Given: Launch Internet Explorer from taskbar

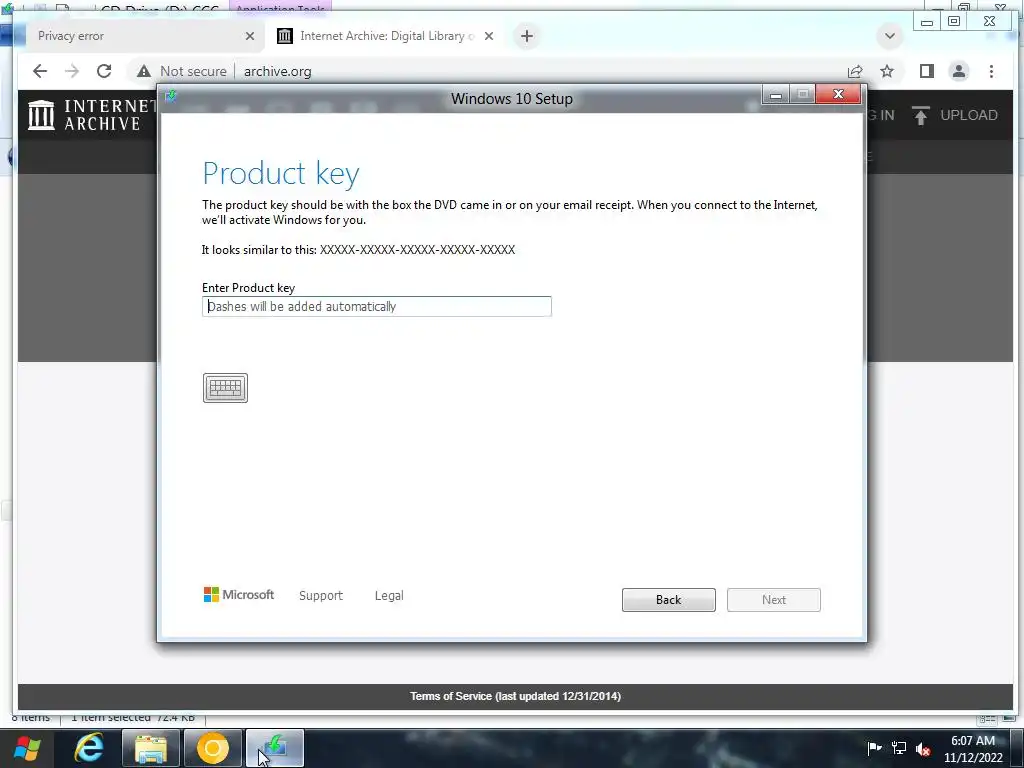Looking at the screenshot, I should point(89,748).
